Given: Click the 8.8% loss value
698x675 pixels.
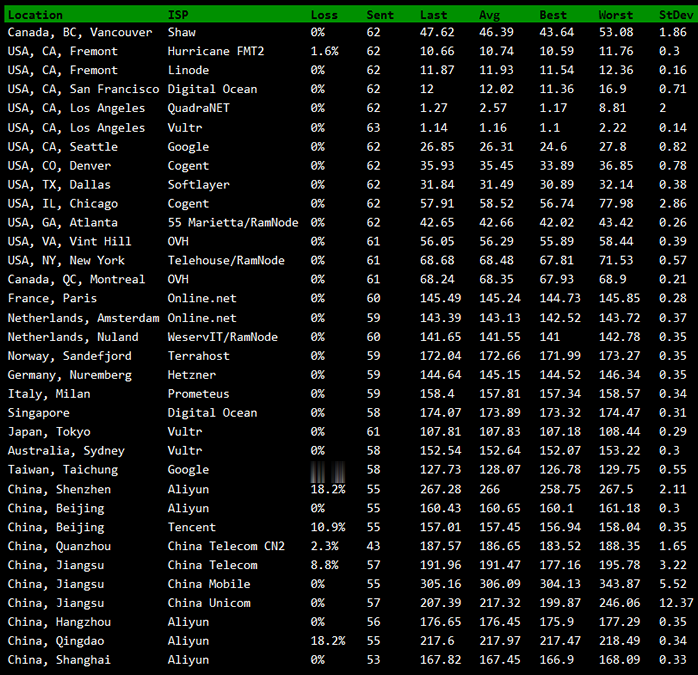Looking at the screenshot, I should click(x=324, y=565).
